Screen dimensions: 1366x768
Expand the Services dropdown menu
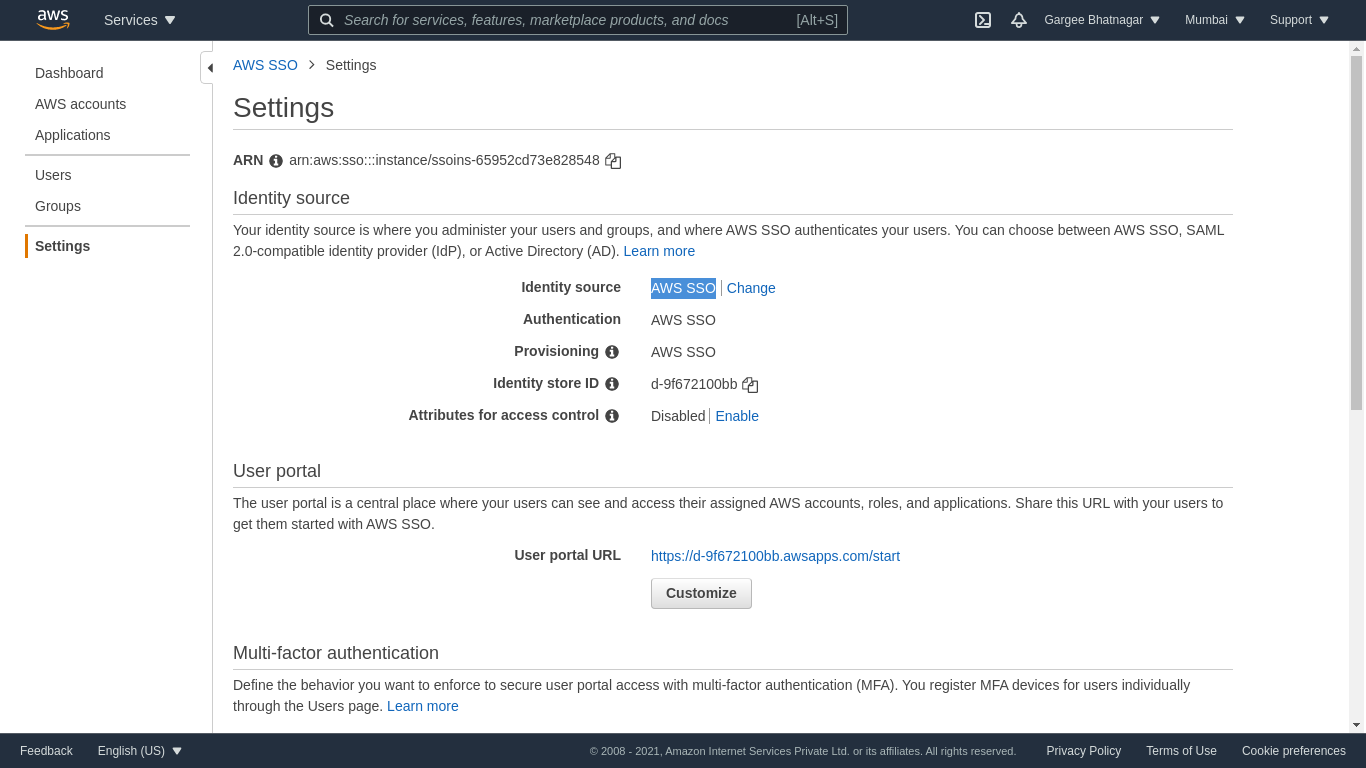pyautogui.click(x=140, y=20)
